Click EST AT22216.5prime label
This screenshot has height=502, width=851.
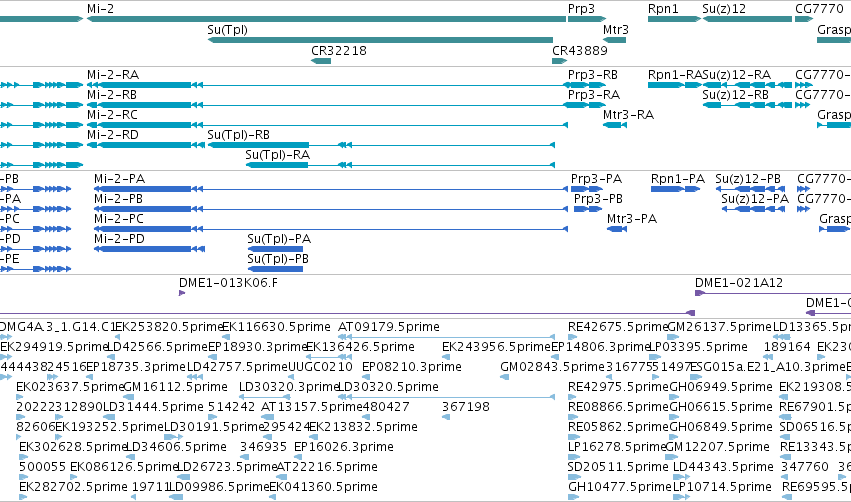coord(327,467)
